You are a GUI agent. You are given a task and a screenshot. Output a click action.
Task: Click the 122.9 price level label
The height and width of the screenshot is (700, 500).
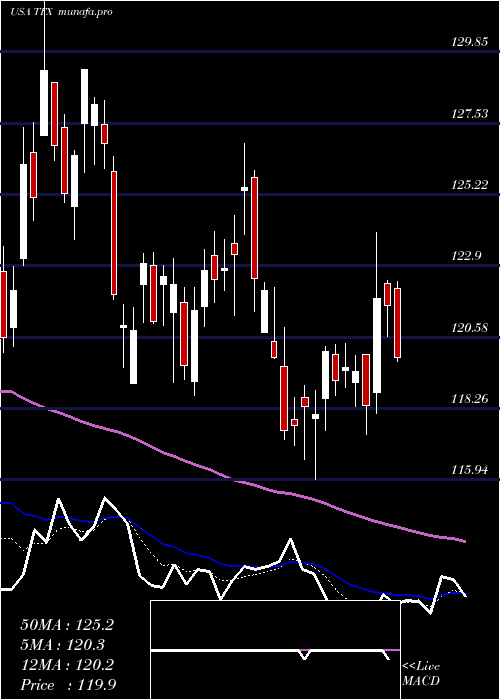click(x=467, y=256)
